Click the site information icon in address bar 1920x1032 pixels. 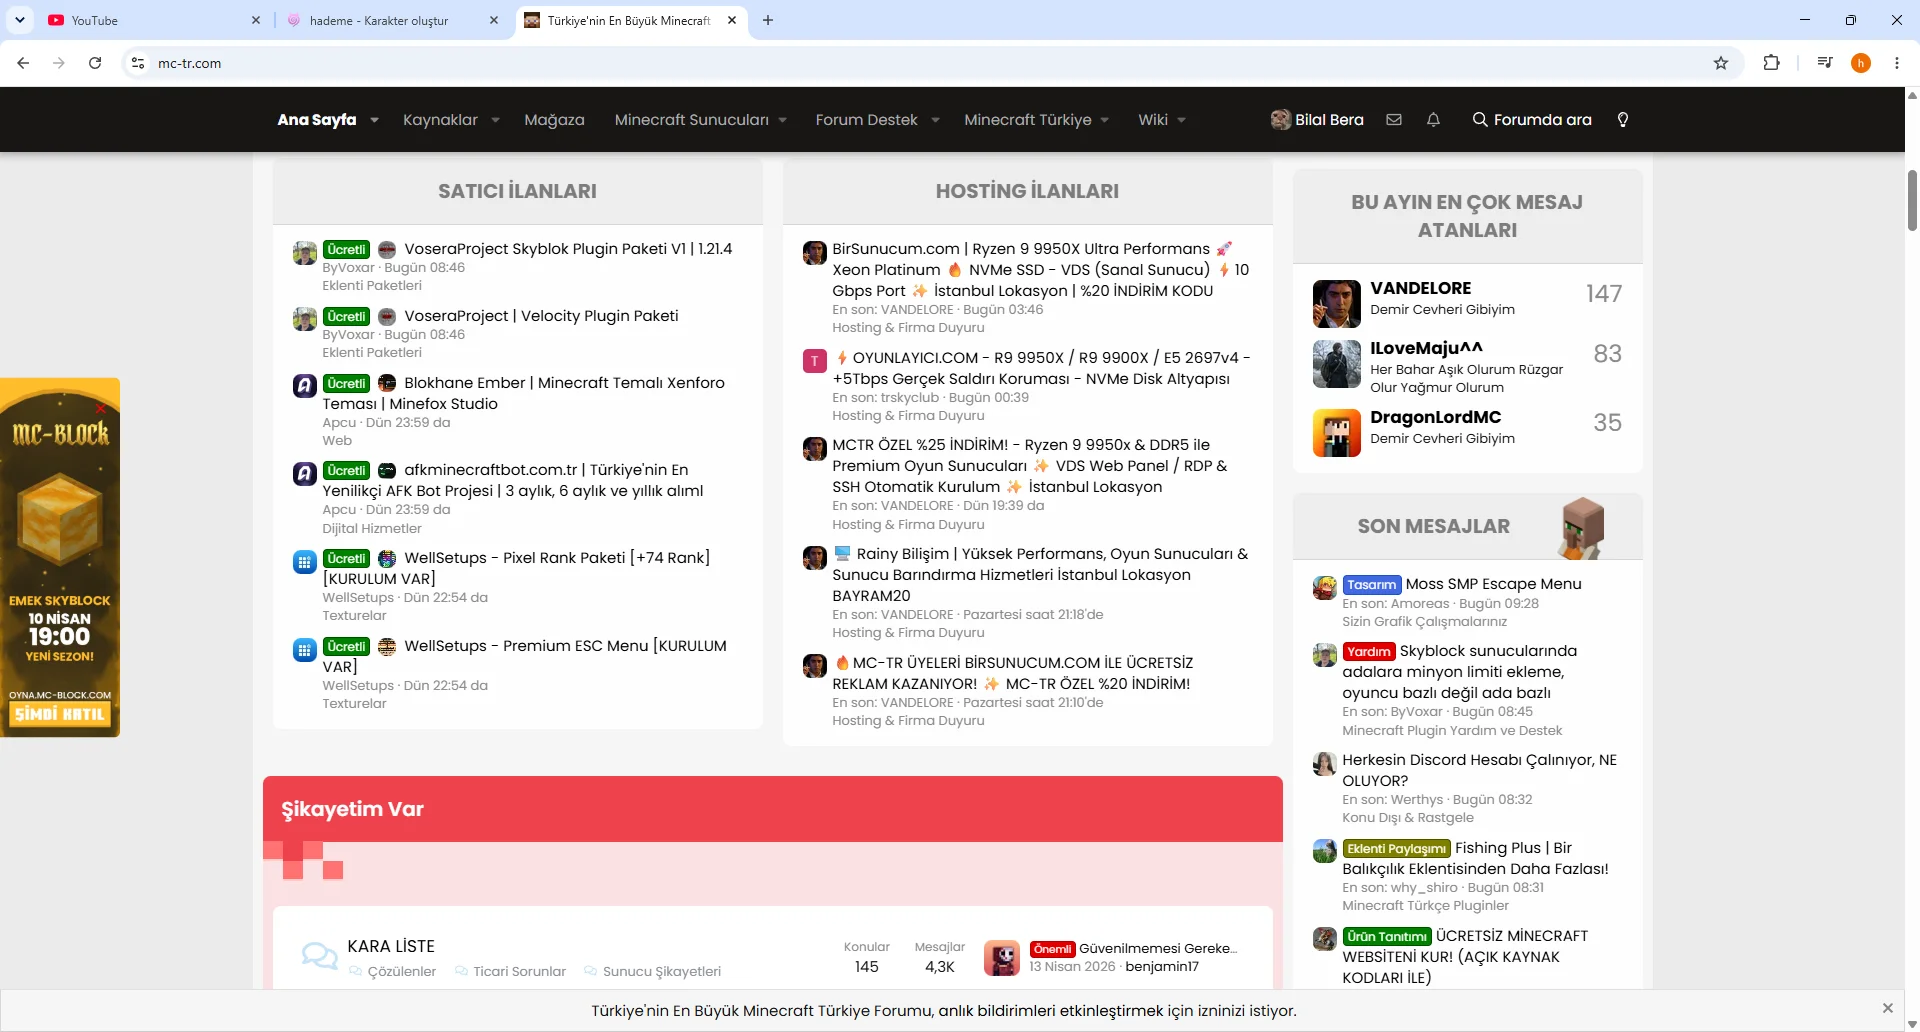(138, 63)
